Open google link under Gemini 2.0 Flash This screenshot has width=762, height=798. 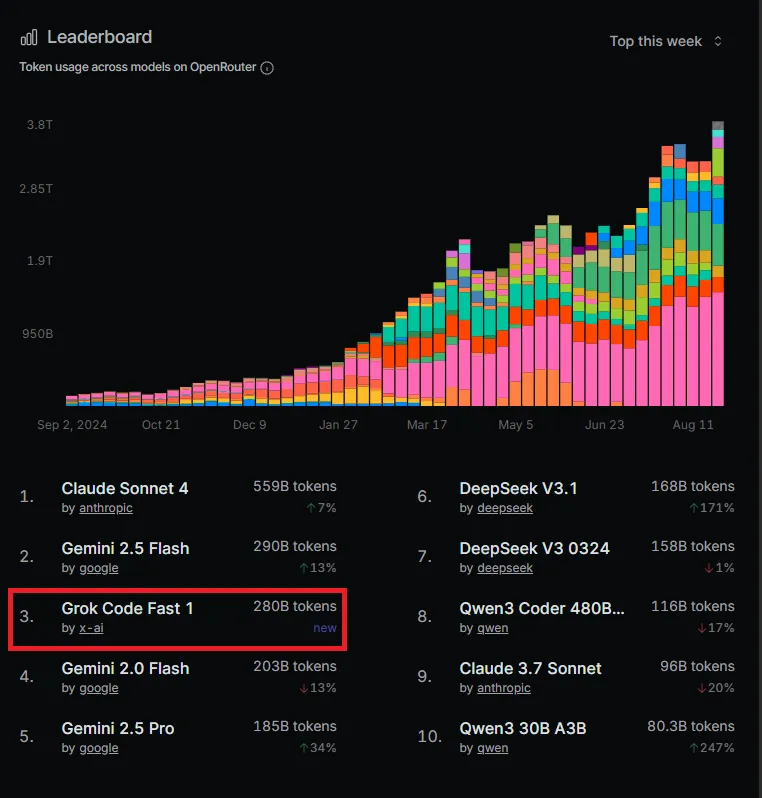click(x=99, y=688)
